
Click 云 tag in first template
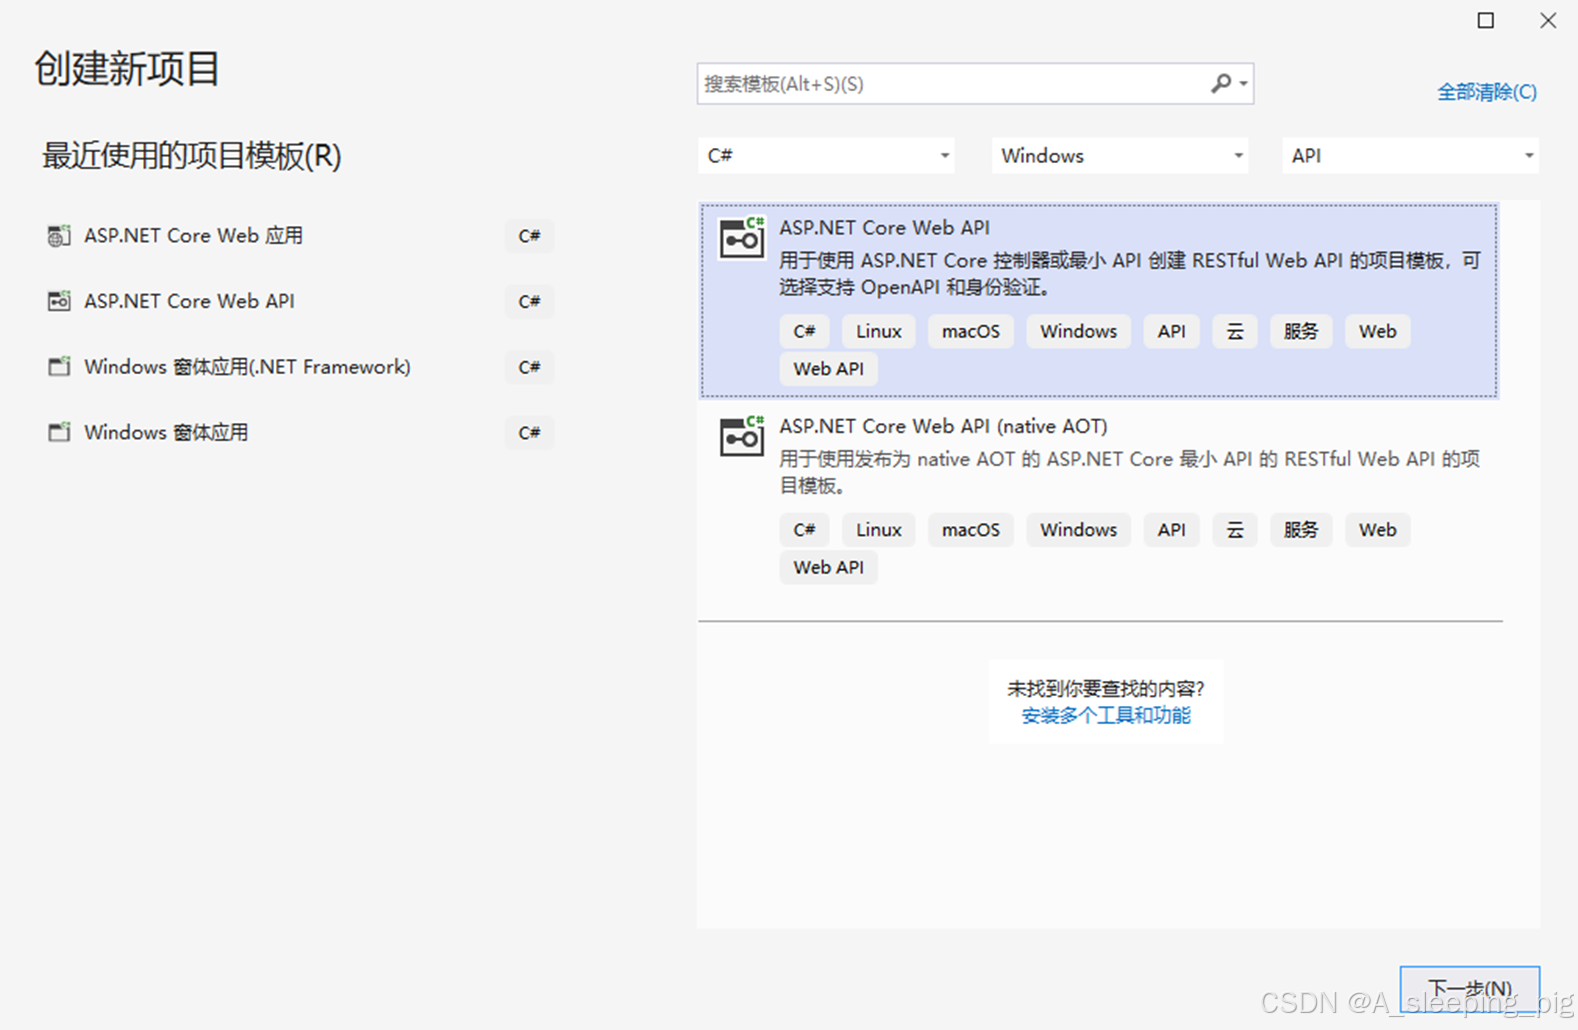[1235, 331]
